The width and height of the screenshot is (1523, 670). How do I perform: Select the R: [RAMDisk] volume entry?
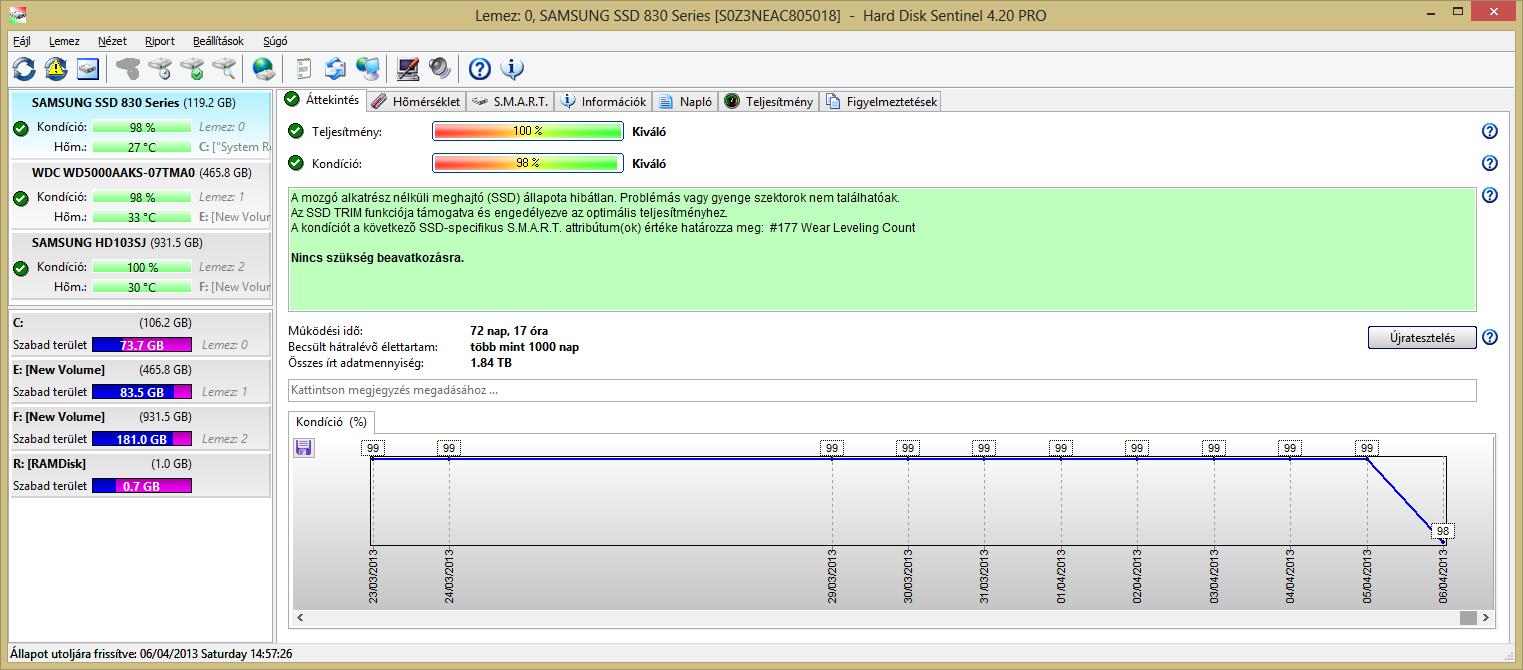pos(140,475)
